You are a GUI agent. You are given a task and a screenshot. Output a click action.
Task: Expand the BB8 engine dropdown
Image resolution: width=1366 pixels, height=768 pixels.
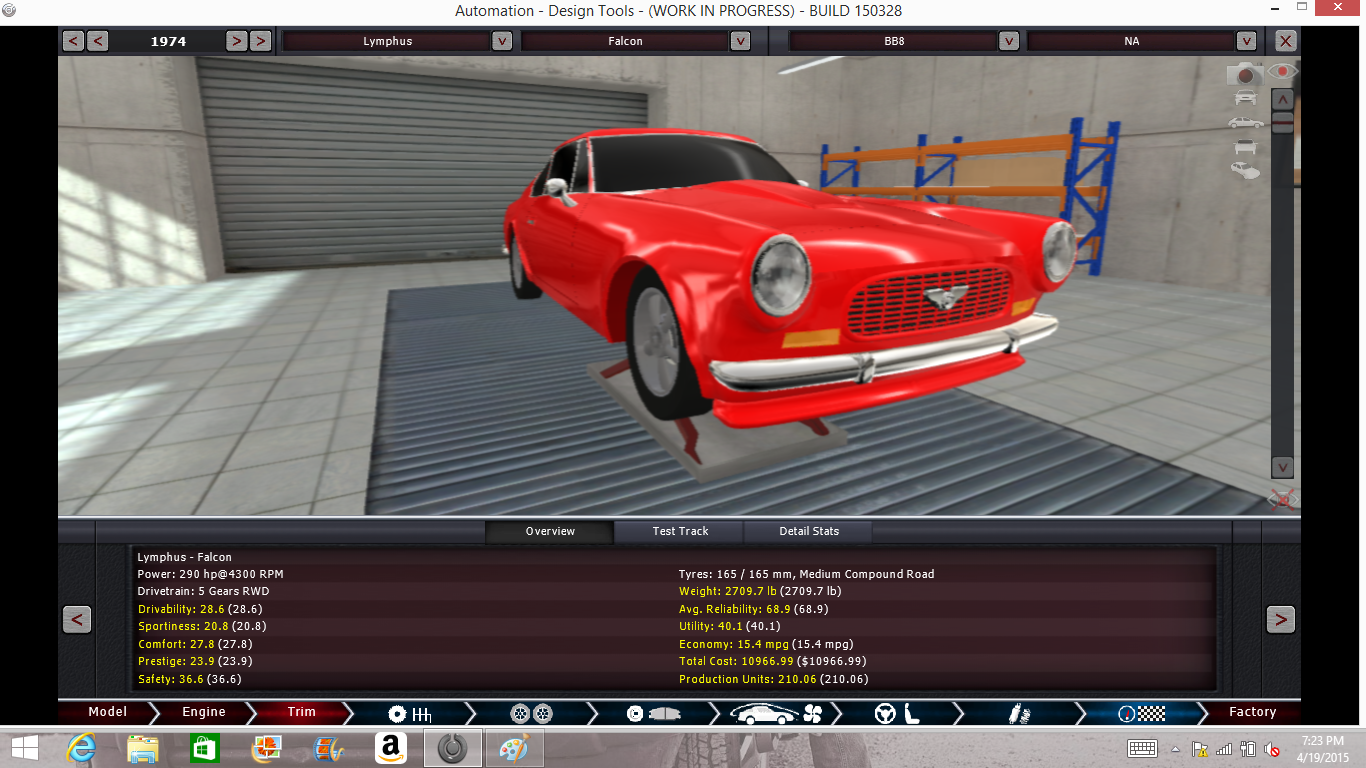[x=1009, y=41]
